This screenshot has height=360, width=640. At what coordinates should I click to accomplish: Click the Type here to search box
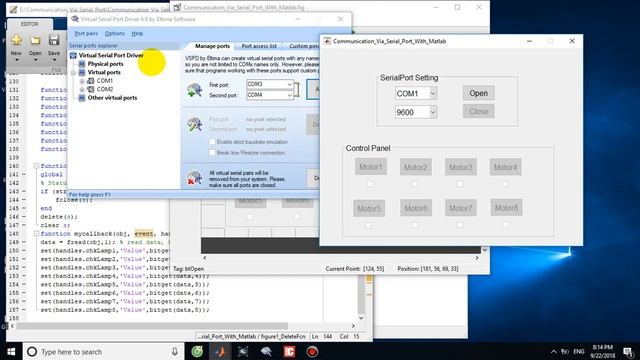coord(103,351)
